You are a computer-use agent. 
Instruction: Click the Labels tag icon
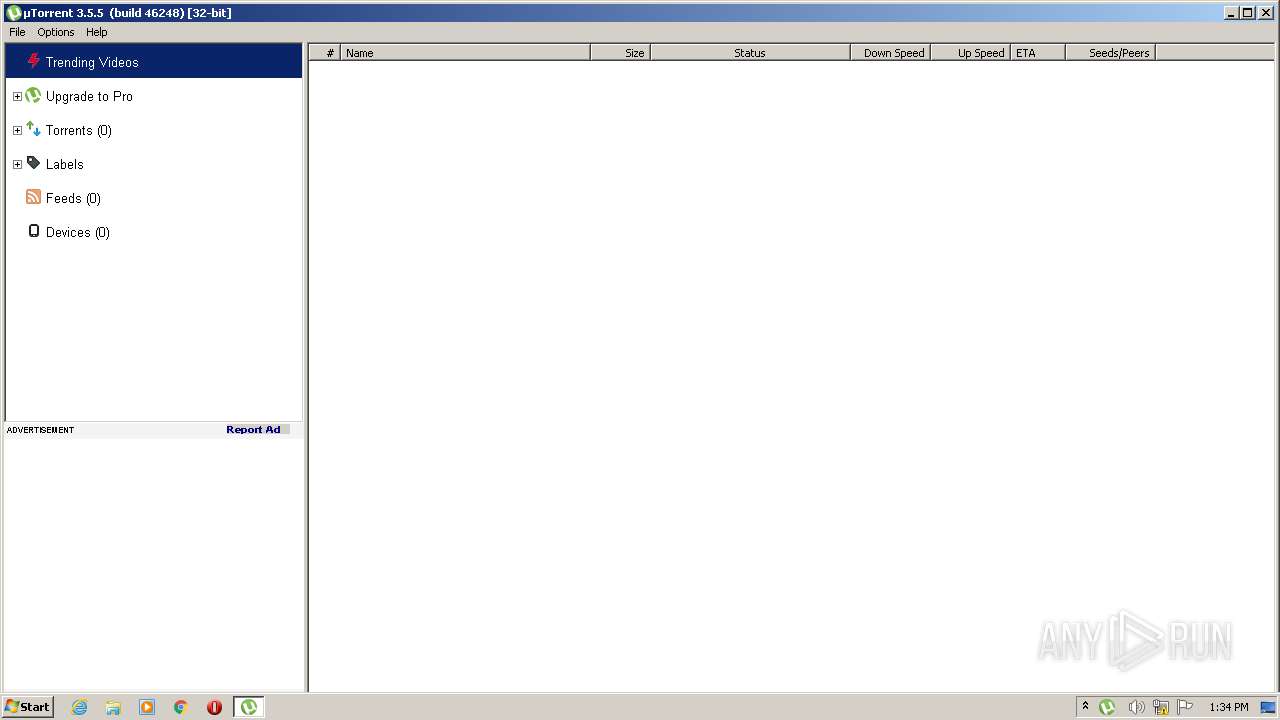(33, 163)
